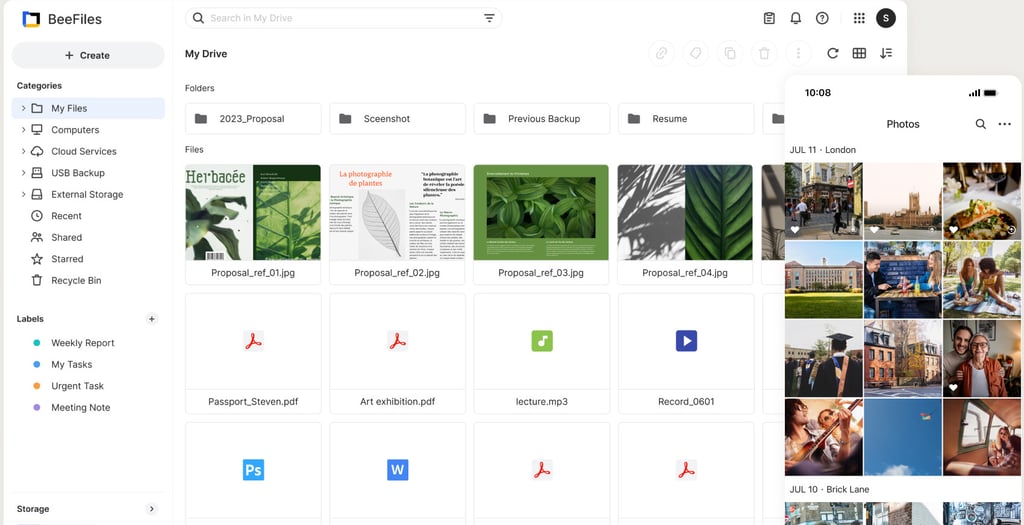
Task: Expand the My Files tree node
Action: pos(24,108)
